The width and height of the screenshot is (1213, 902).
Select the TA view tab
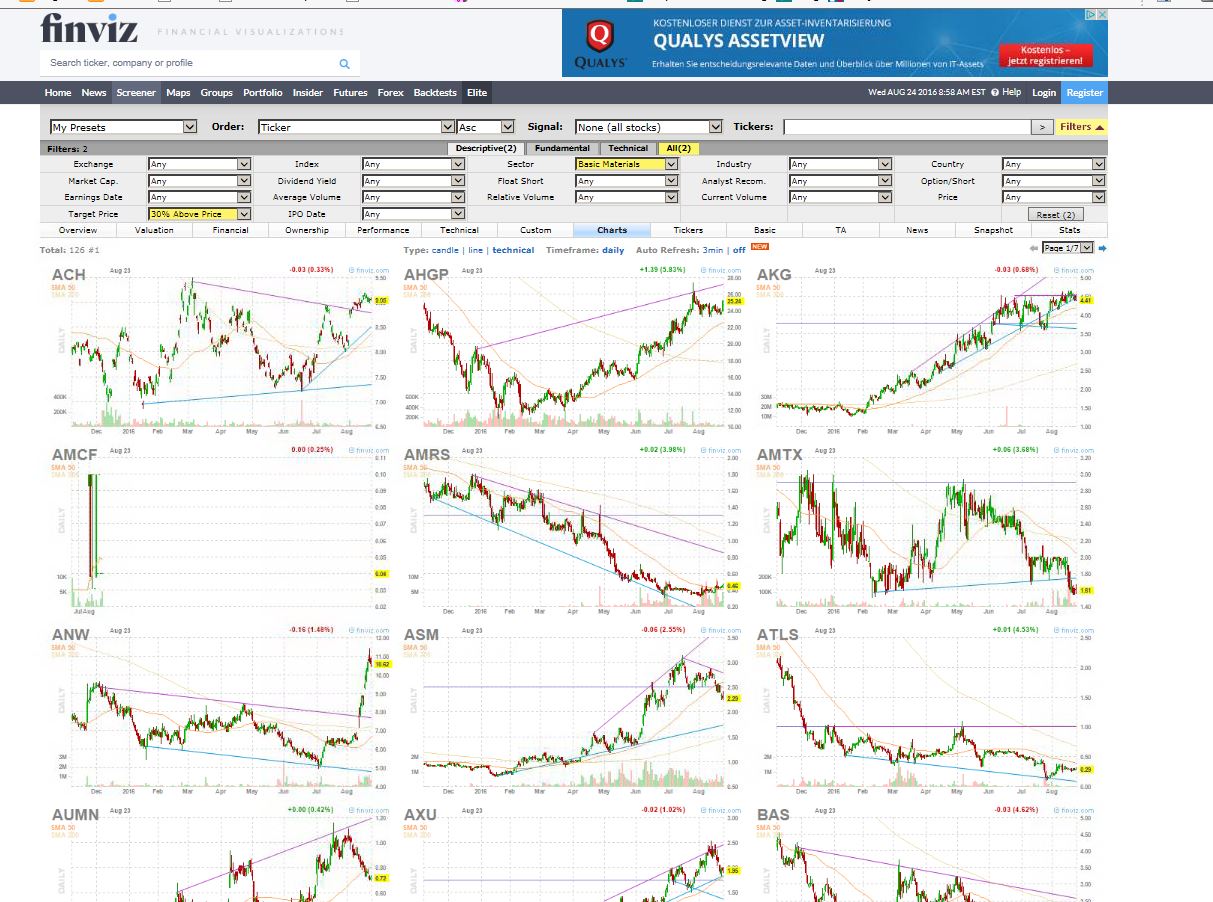(x=841, y=230)
